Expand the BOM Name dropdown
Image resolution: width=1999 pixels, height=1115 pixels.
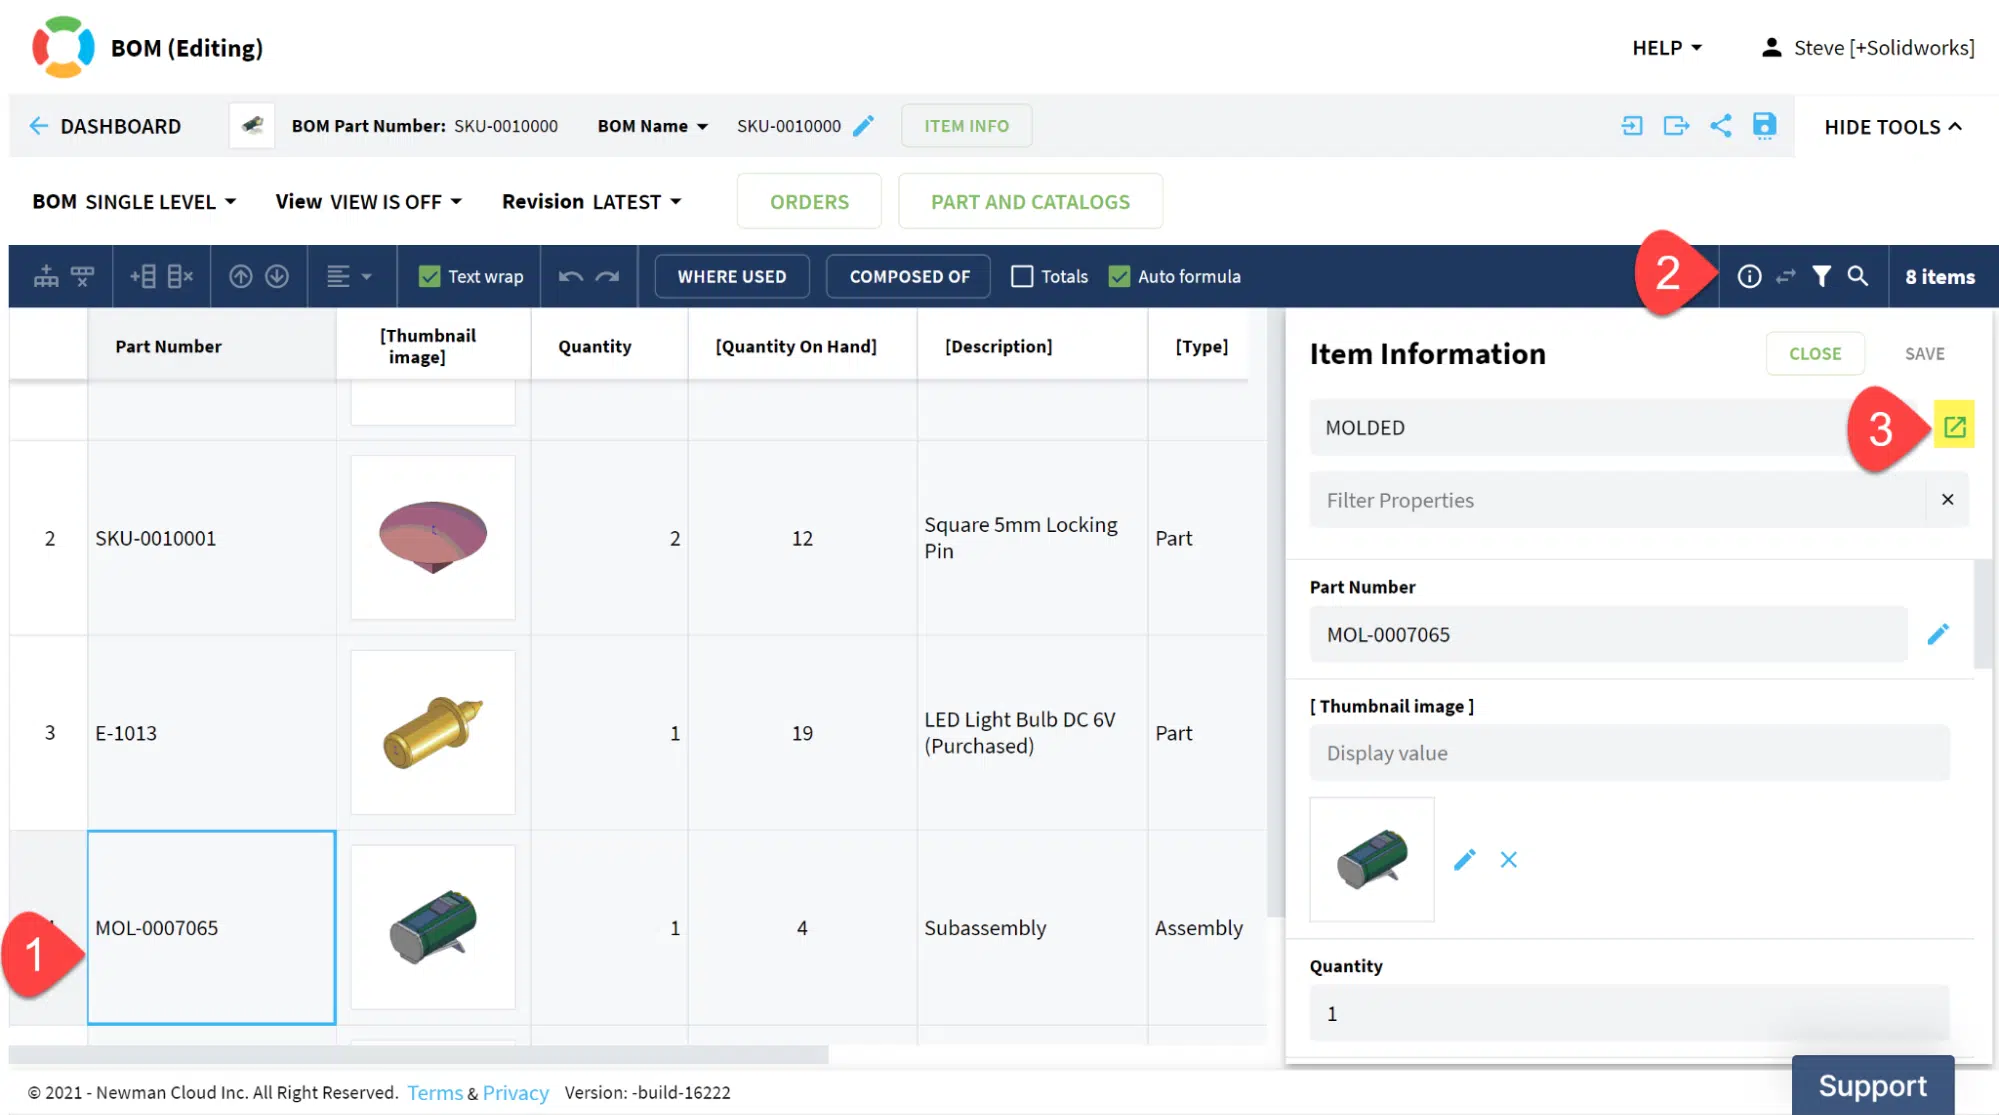click(x=653, y=126)
